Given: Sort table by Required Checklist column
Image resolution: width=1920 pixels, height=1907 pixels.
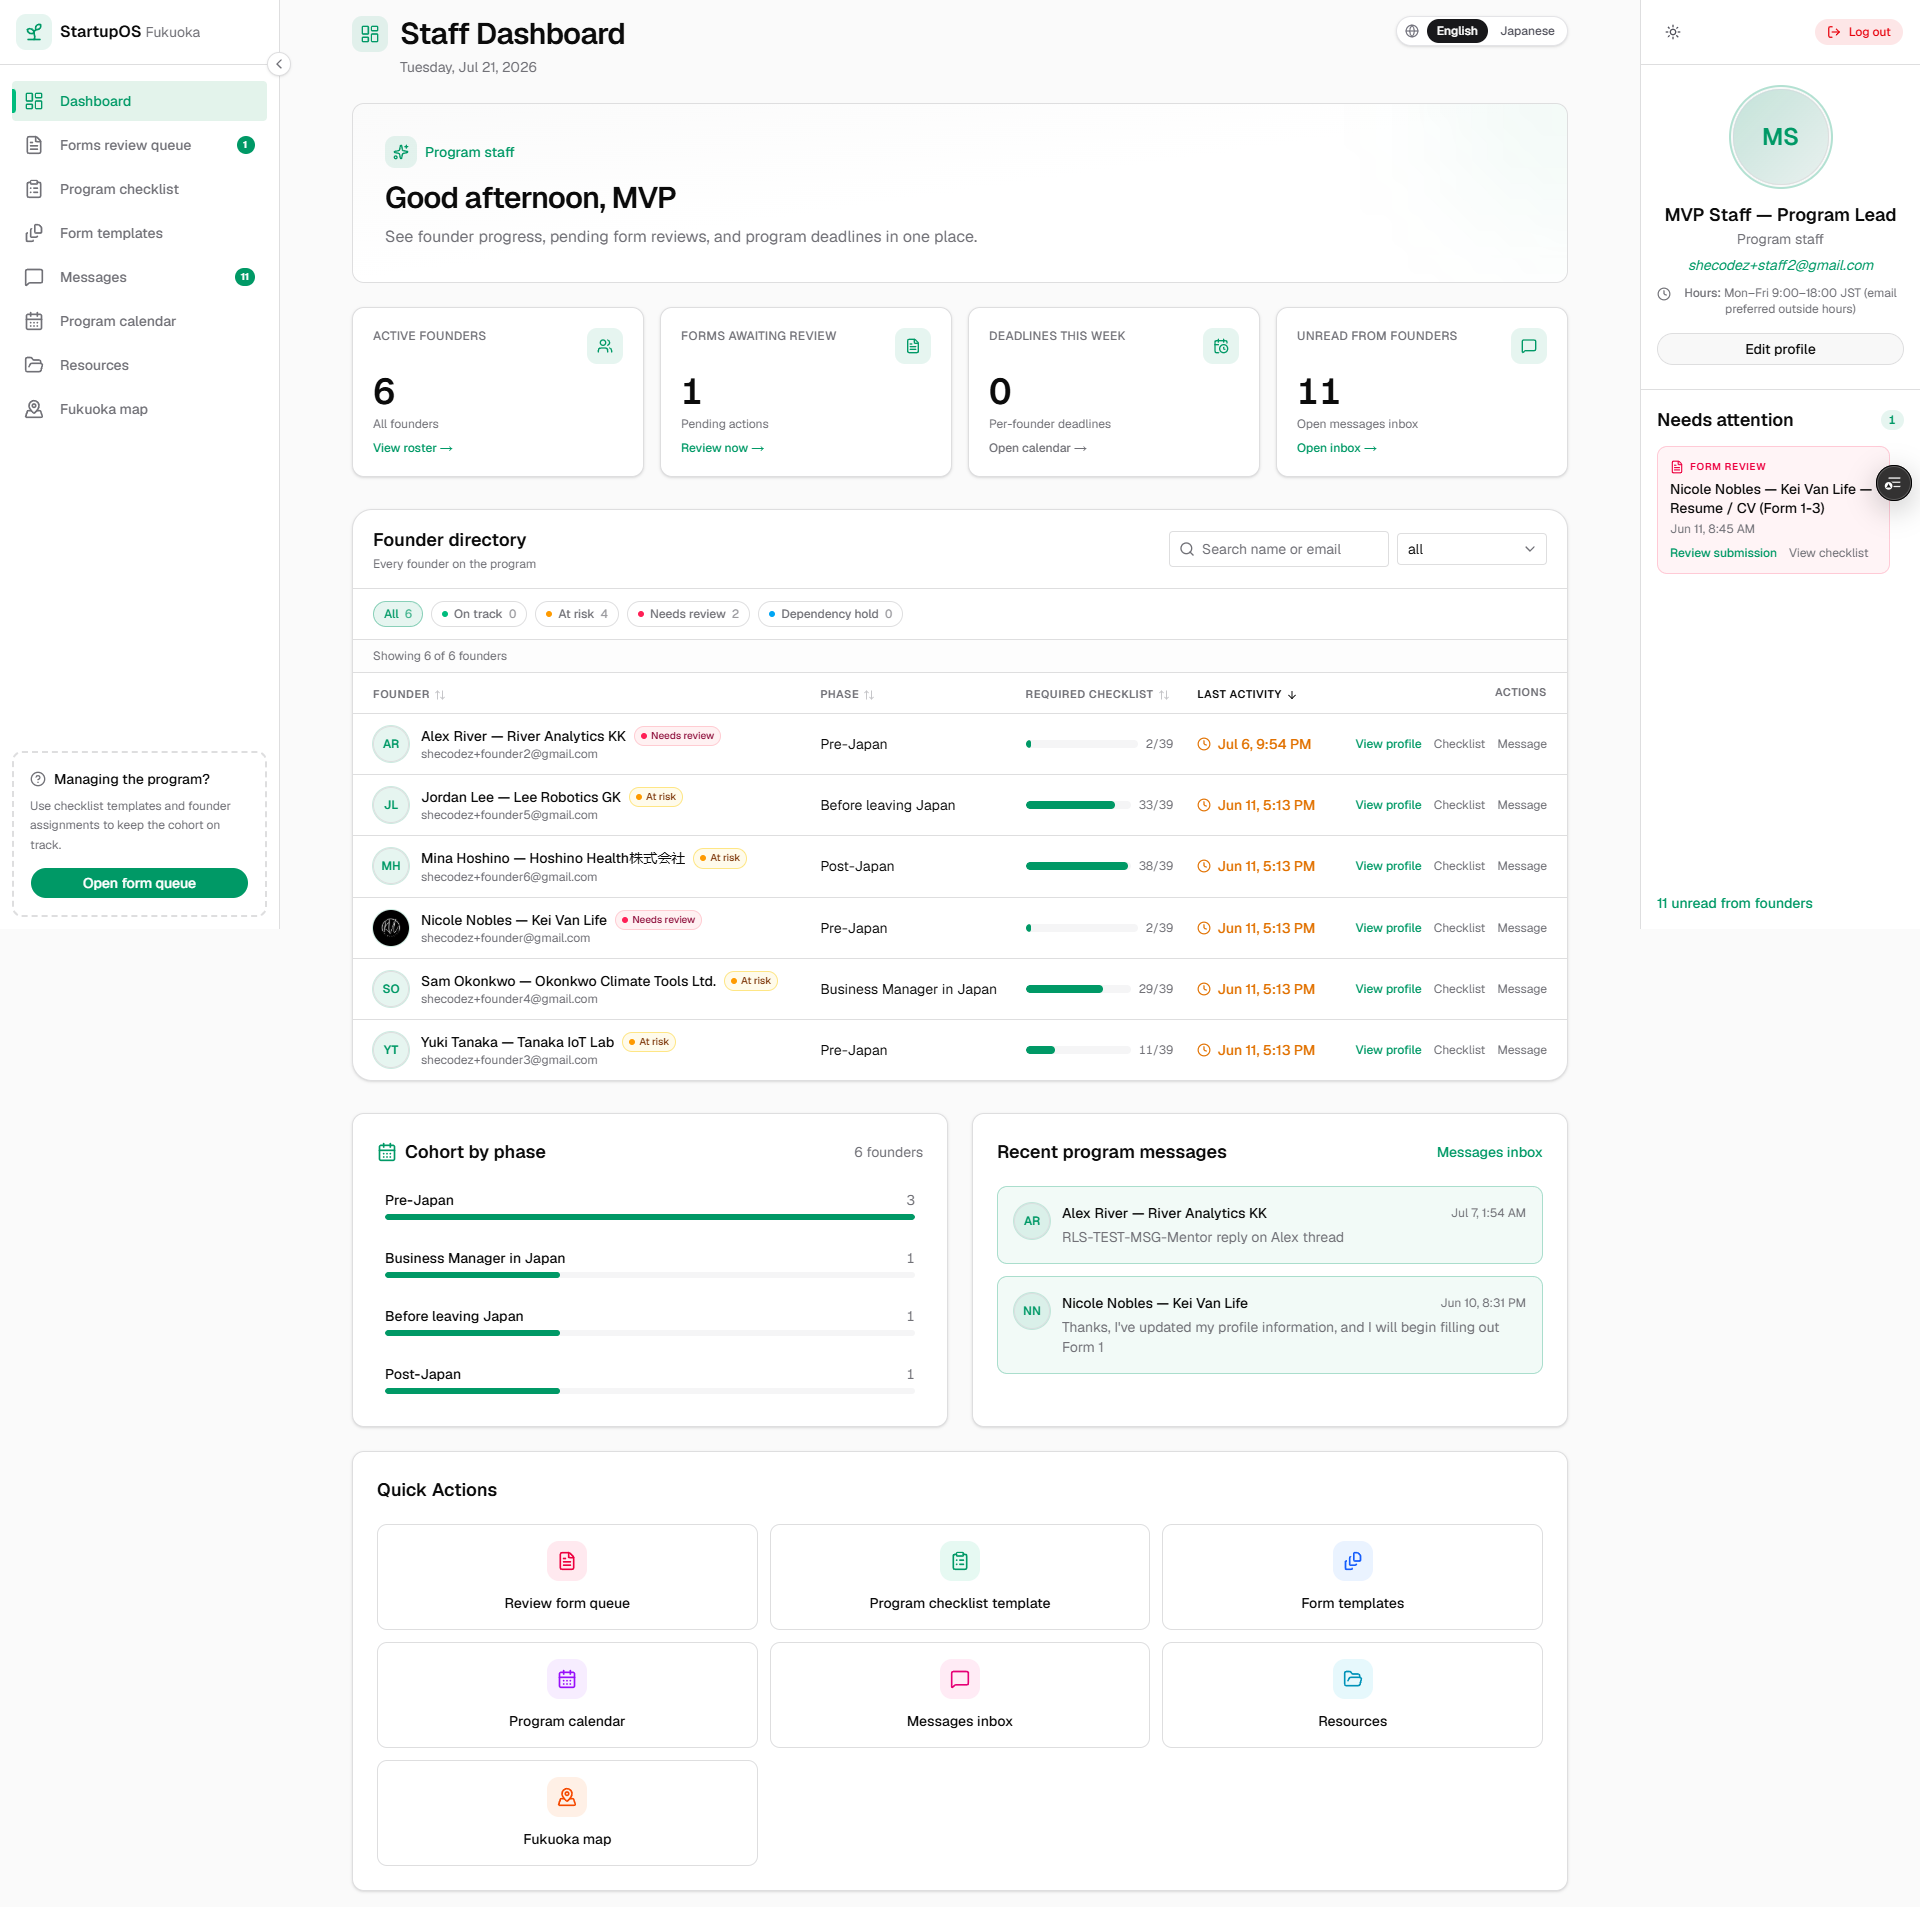Looking at the screenshot, I should [1097, 694].
